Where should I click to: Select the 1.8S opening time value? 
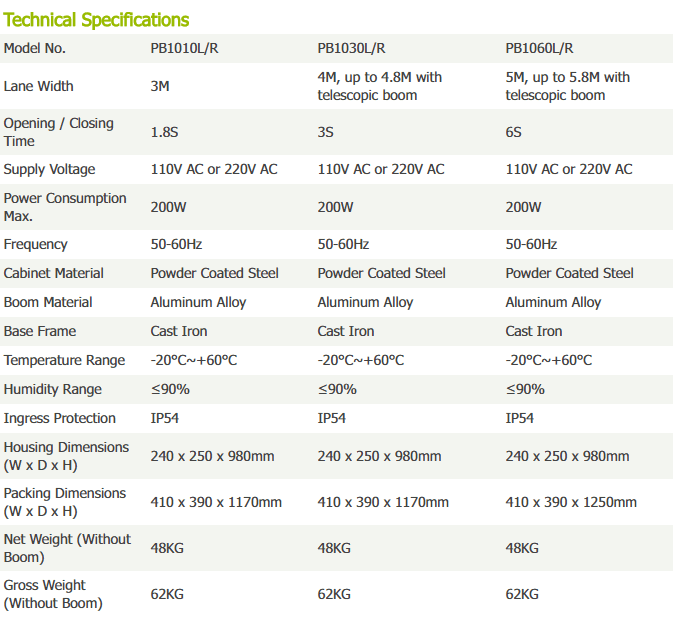pyautogui.click(x=166, y=132)
